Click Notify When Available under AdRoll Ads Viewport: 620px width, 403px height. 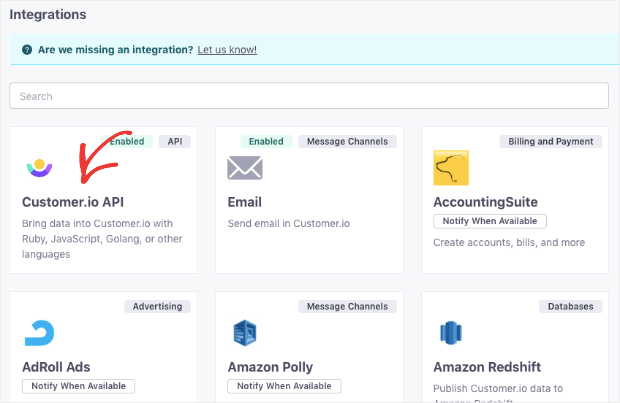tap(78, 386)
